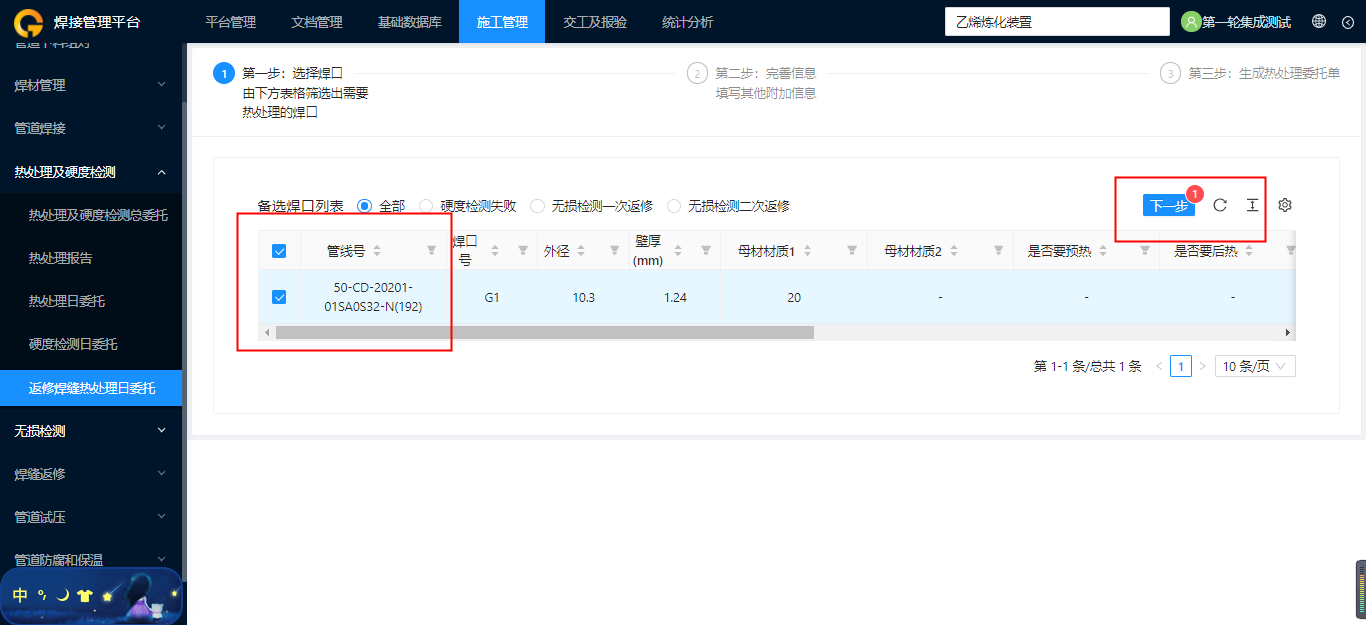Expand the 无损检测 sidebar section
The image size is (1366, 625).
[x=91, y=431]
